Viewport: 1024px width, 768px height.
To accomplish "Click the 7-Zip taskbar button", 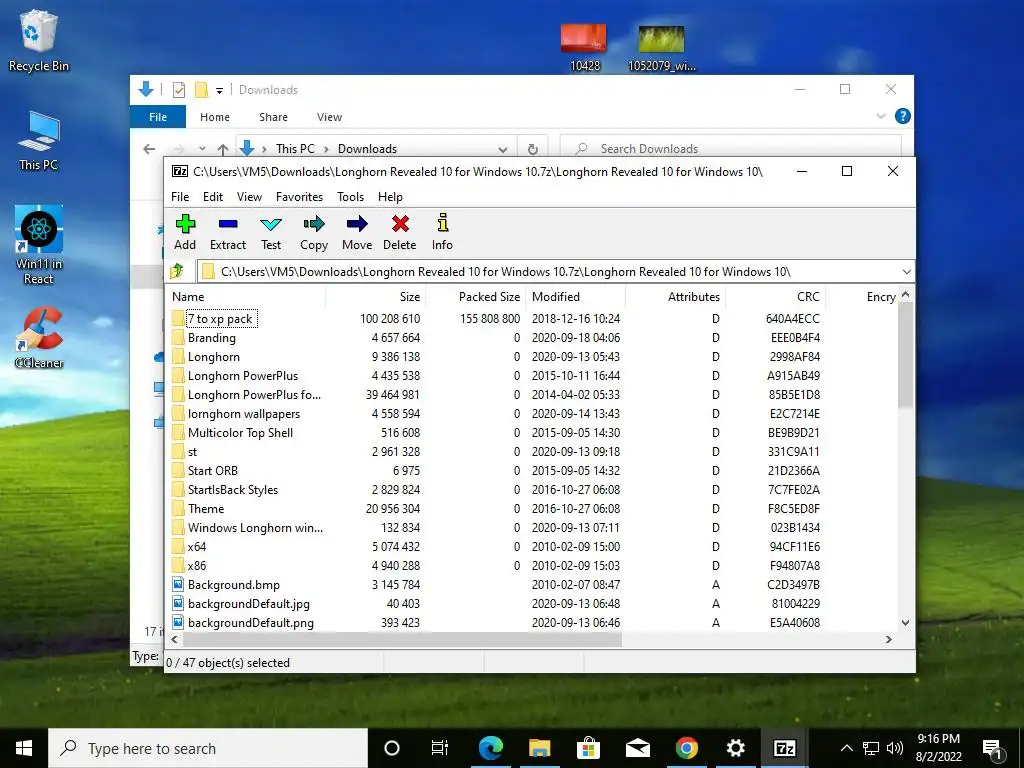I will pyautogui.click(x=784, y=748).
